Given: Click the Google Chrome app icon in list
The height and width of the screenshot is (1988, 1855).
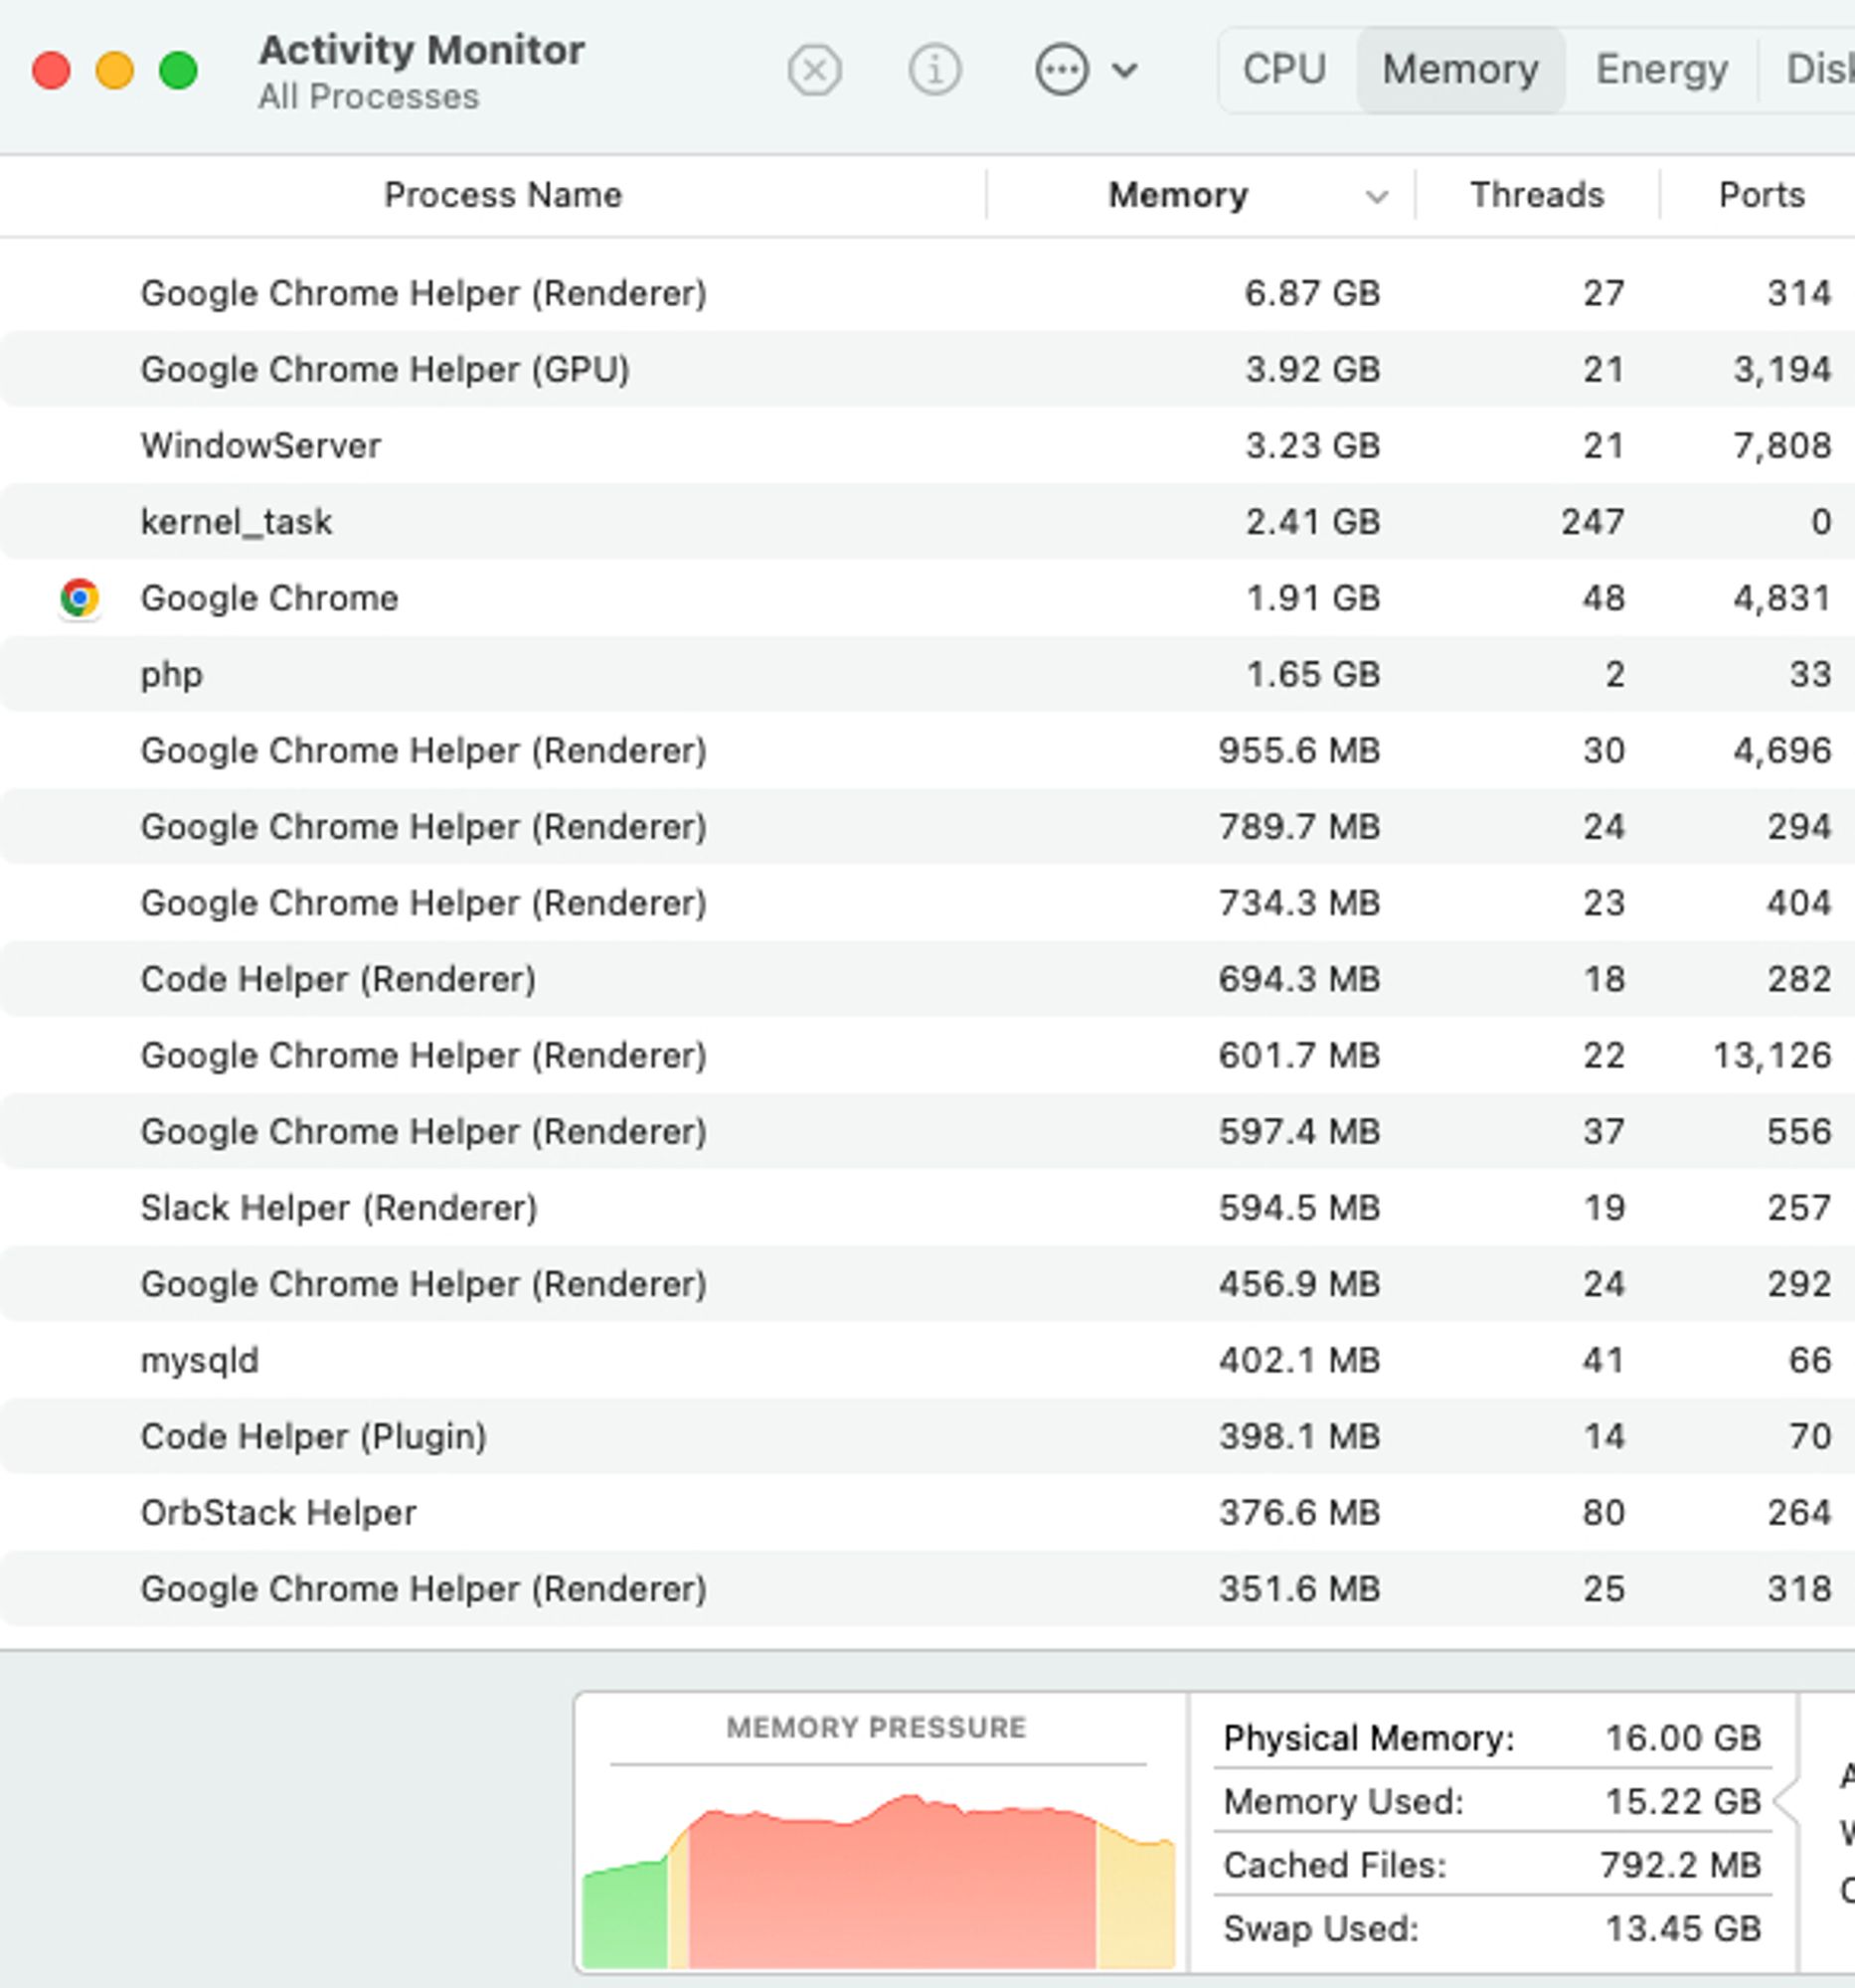Looking at the screenshot, I should (x=80, y=598).
